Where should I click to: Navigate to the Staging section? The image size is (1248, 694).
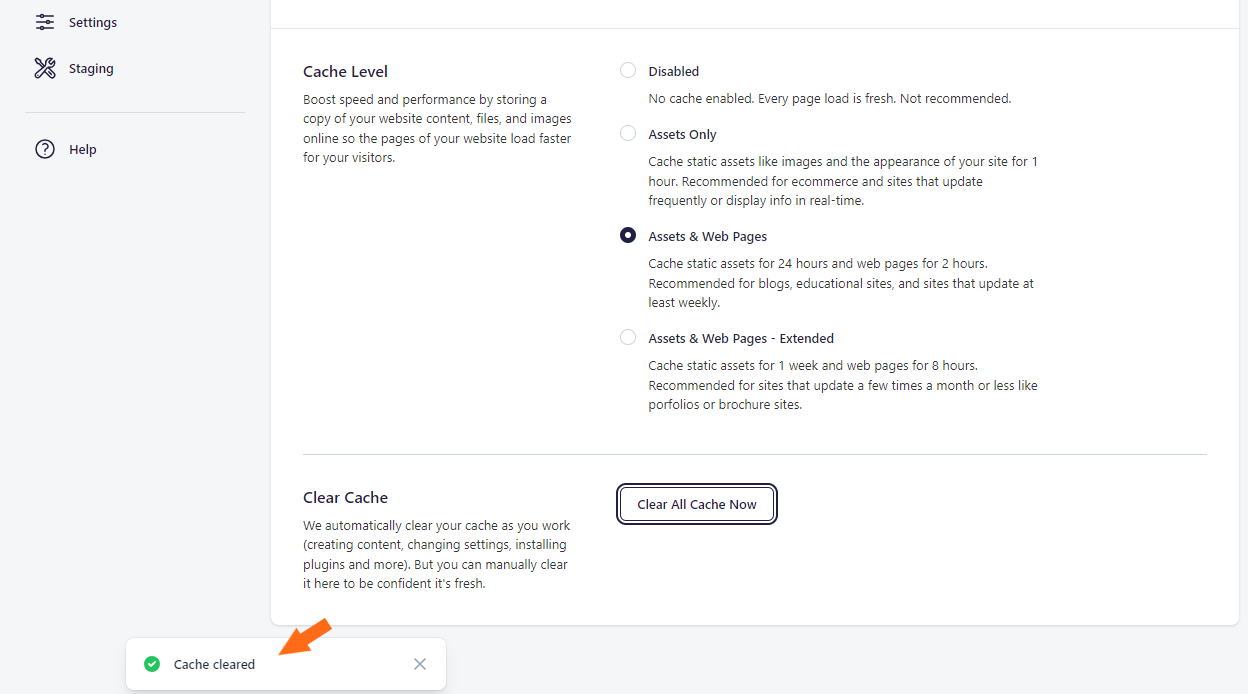pos(89,67)
